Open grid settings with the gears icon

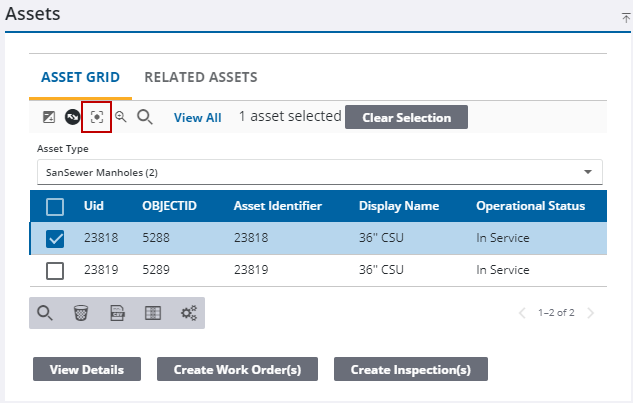tap(188, 313)
